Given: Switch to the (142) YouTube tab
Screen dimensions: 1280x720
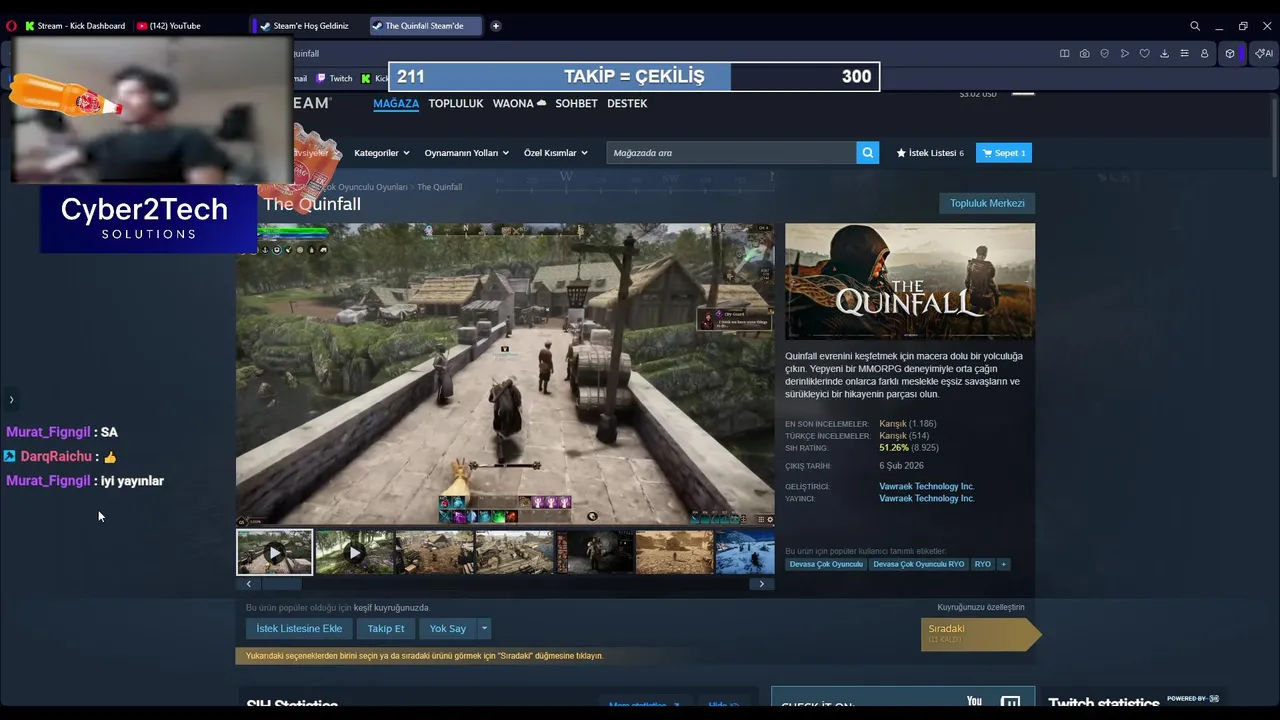Looking at the screenshot, I should pyautogui.click(x=170, y=26).
